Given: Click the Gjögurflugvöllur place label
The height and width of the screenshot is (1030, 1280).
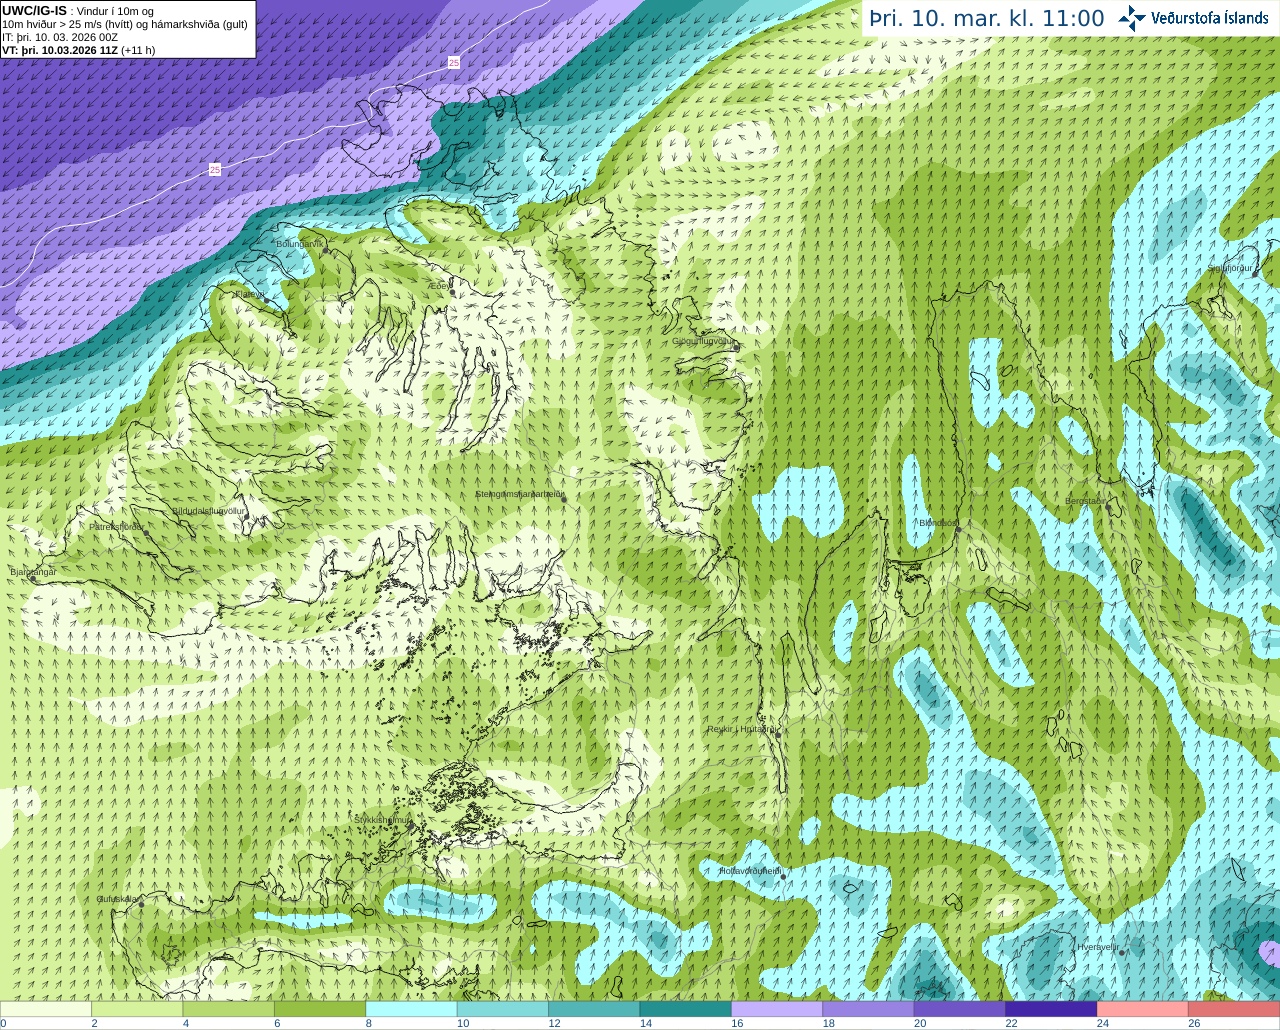Looking at the screenshot, I should pos(704,341).
